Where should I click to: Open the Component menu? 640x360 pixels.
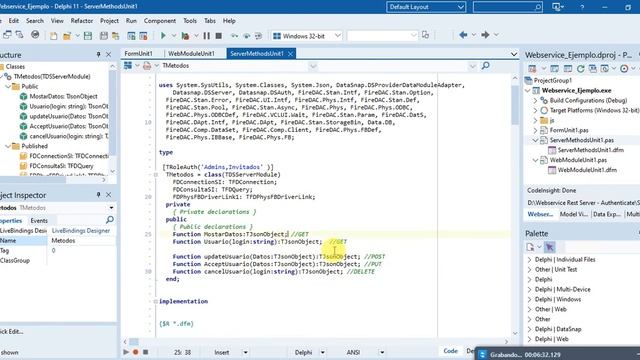click(160, 21)
